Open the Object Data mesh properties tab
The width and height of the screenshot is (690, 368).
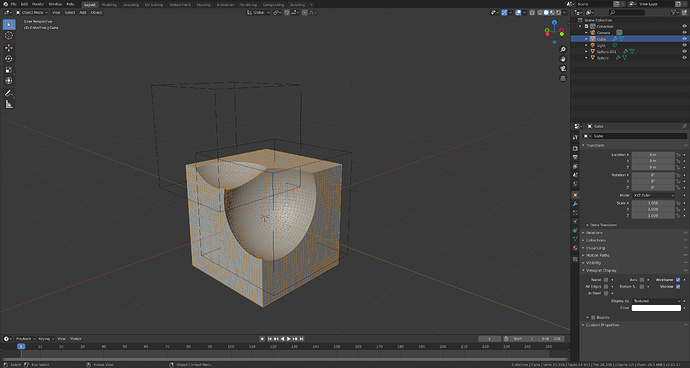(x=575, y=239)
